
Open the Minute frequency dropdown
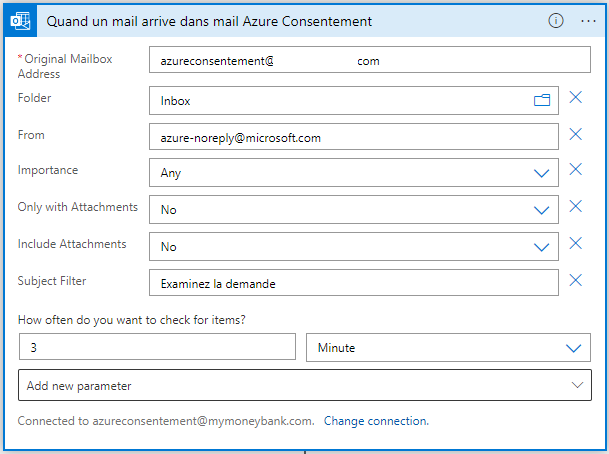tap(574, 348)
